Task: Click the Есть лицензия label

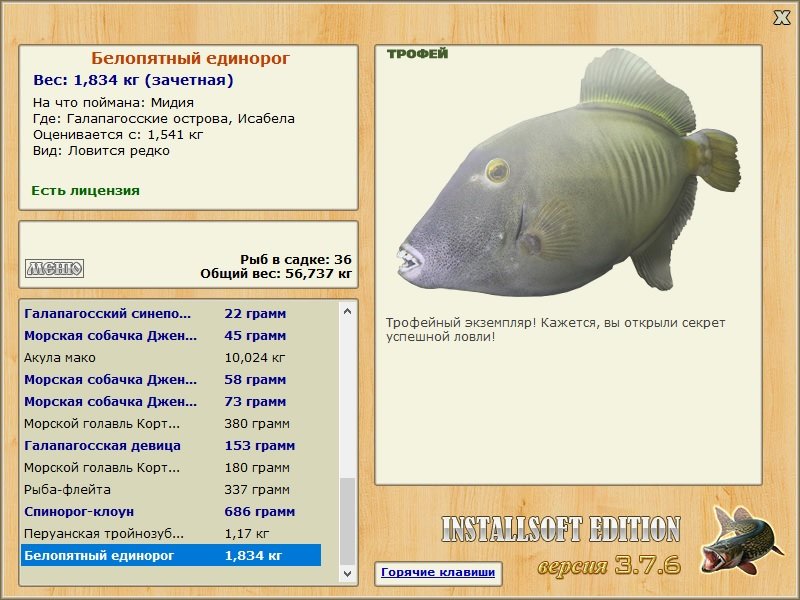Action: [86, 190]
